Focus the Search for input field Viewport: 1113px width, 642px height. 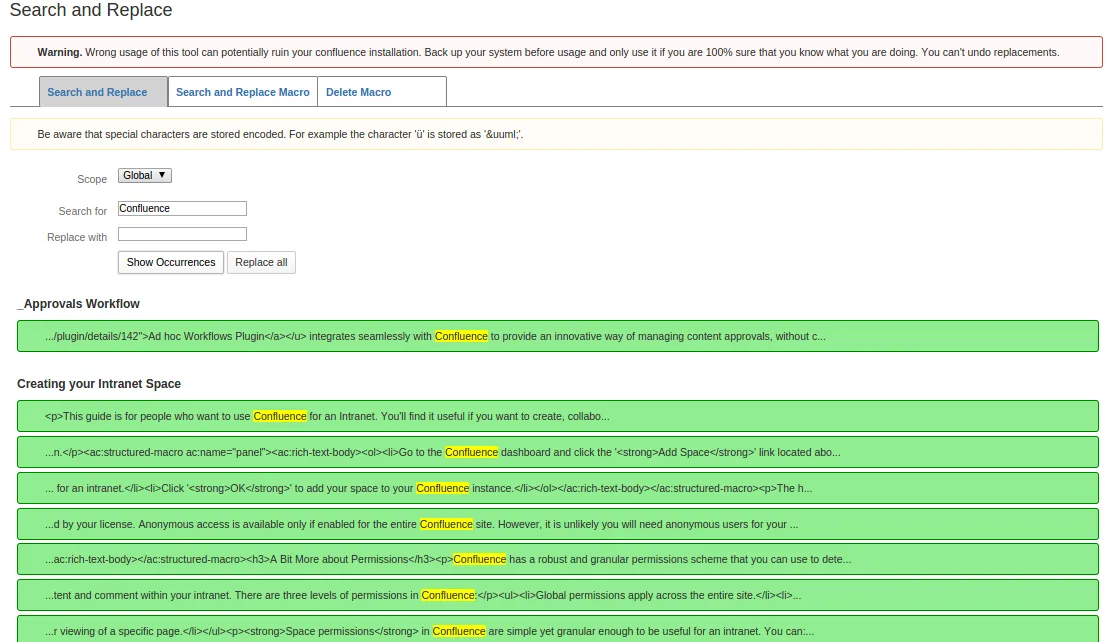click(x=182, y=208)
